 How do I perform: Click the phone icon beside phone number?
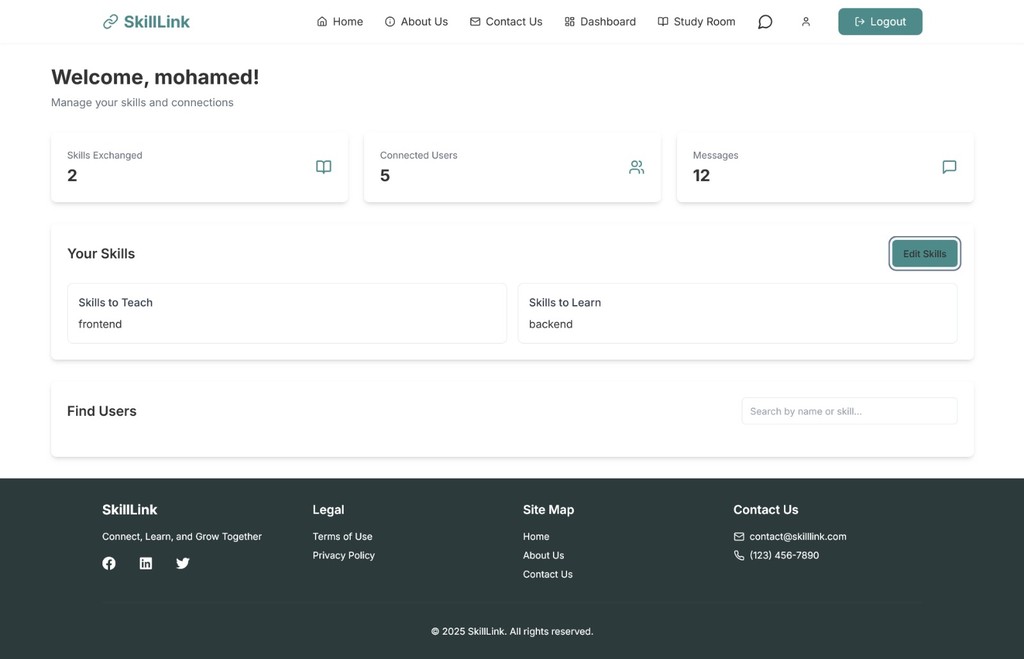[x=739, y=555]
